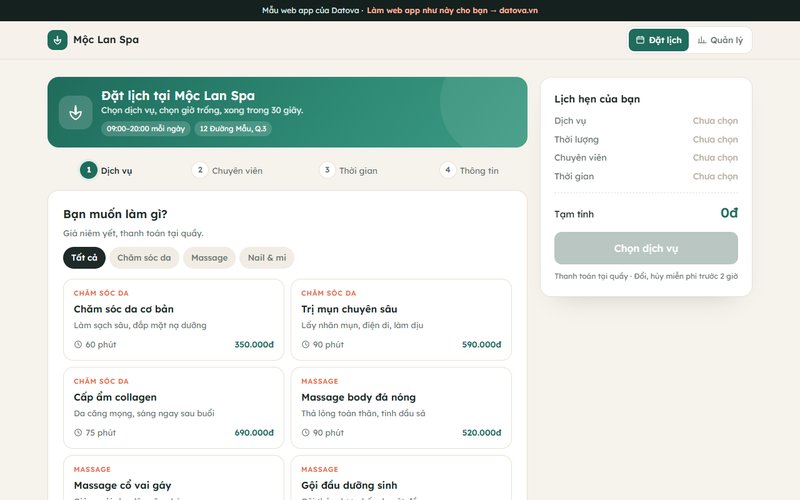The image size is (800, 500).
Task: Choose the Chăm sóc da cơ bản service
Action: [173, 320]
